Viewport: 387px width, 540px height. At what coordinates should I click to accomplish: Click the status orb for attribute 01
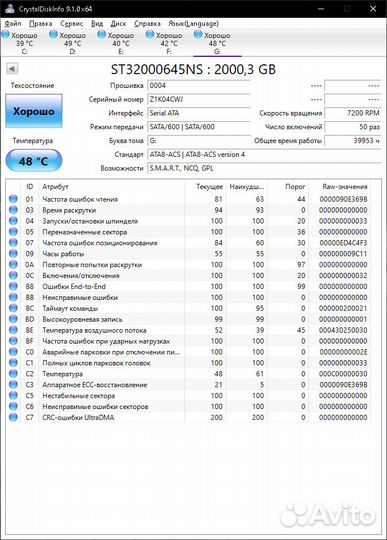click(x=13, y=199)
